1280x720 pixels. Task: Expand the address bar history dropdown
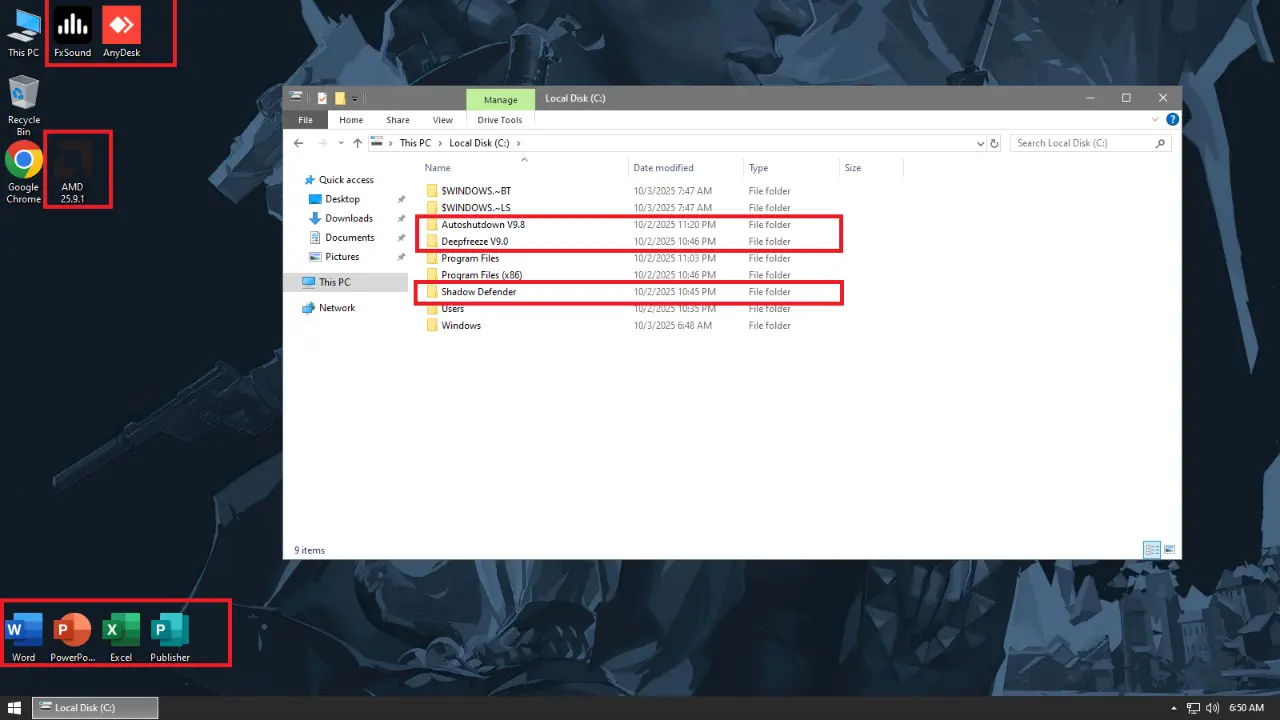[980, 143]
